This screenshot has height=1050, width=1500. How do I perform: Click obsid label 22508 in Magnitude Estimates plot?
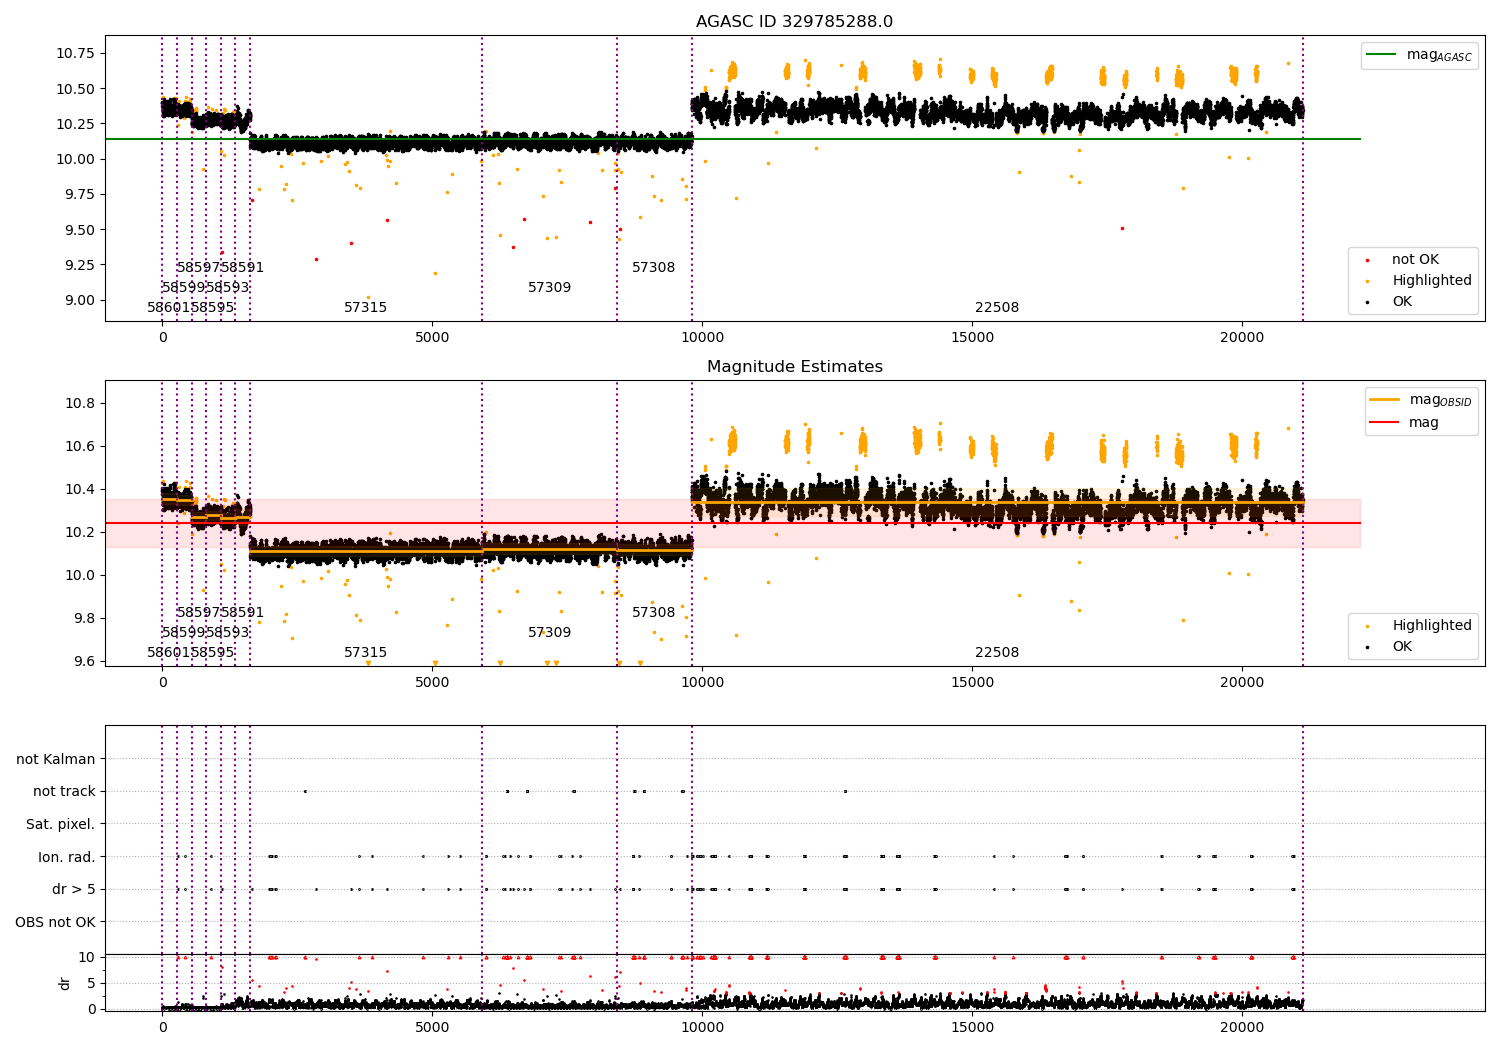(997, 653)
